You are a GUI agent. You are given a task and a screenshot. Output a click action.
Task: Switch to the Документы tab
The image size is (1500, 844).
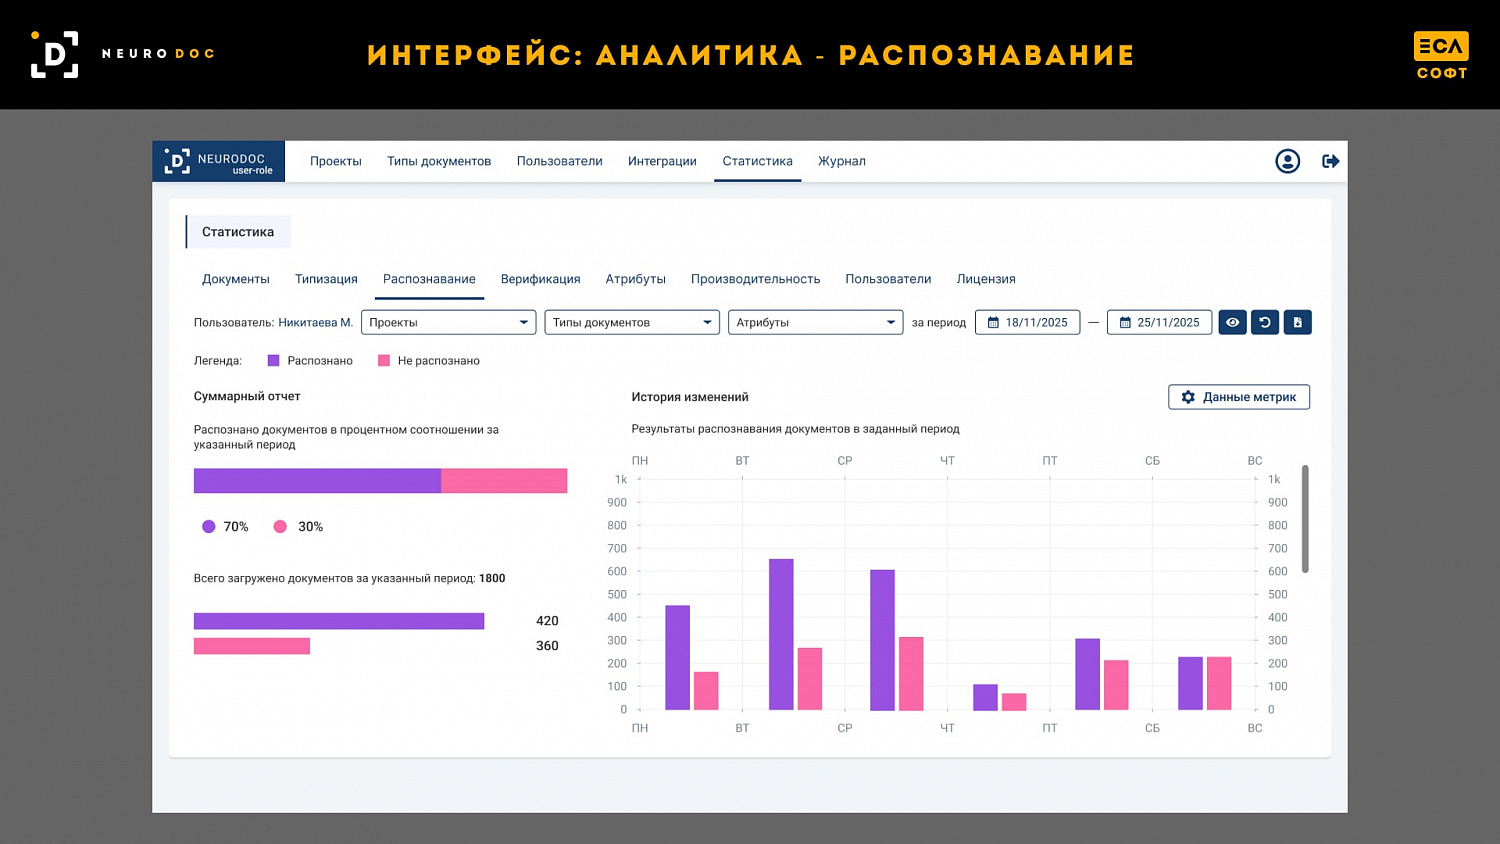(x=236, y=279)
